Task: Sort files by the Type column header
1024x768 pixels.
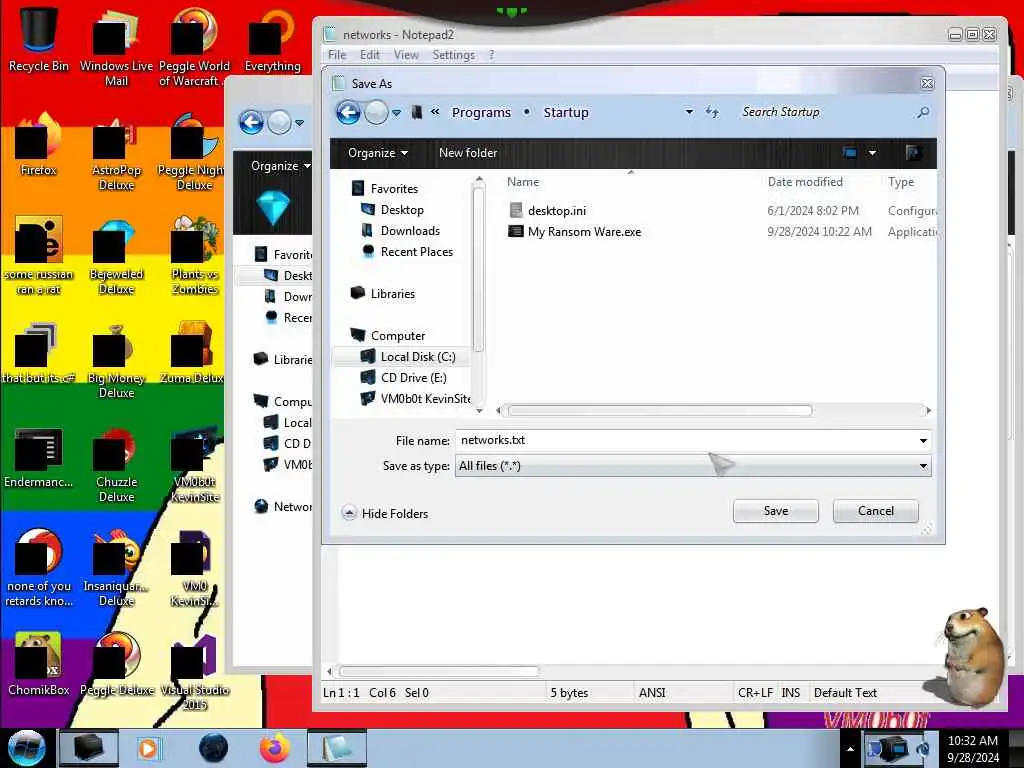Action: (x=901, y=182)
